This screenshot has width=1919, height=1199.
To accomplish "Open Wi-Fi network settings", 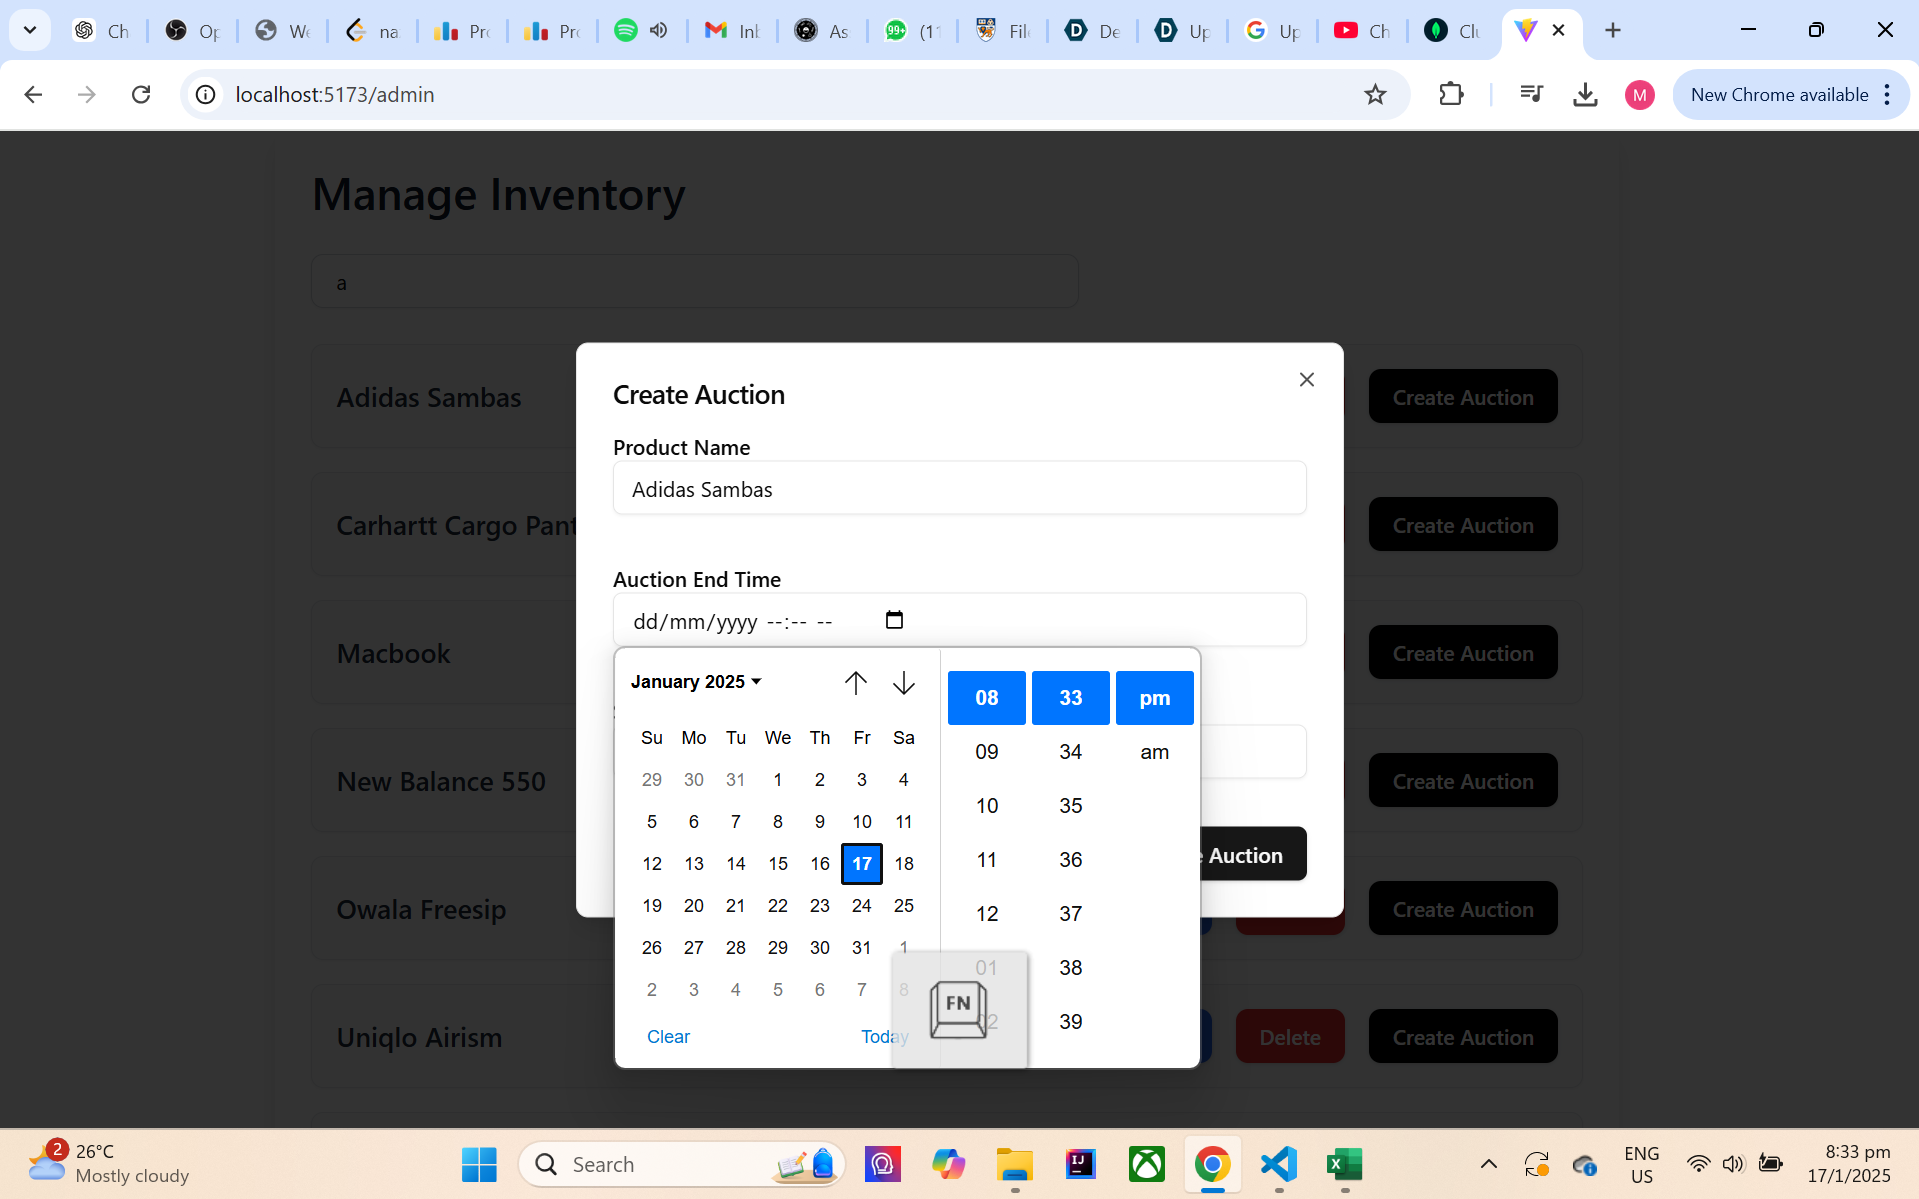I will tap(1698, 1164).
